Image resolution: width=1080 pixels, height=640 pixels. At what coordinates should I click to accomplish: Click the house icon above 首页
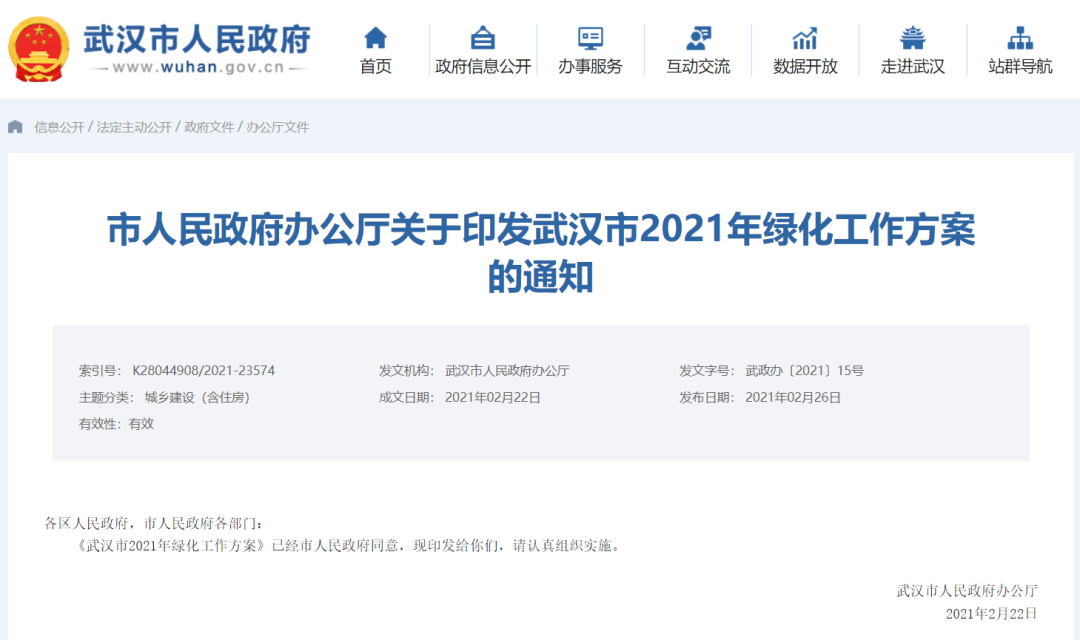pos(375,38)
